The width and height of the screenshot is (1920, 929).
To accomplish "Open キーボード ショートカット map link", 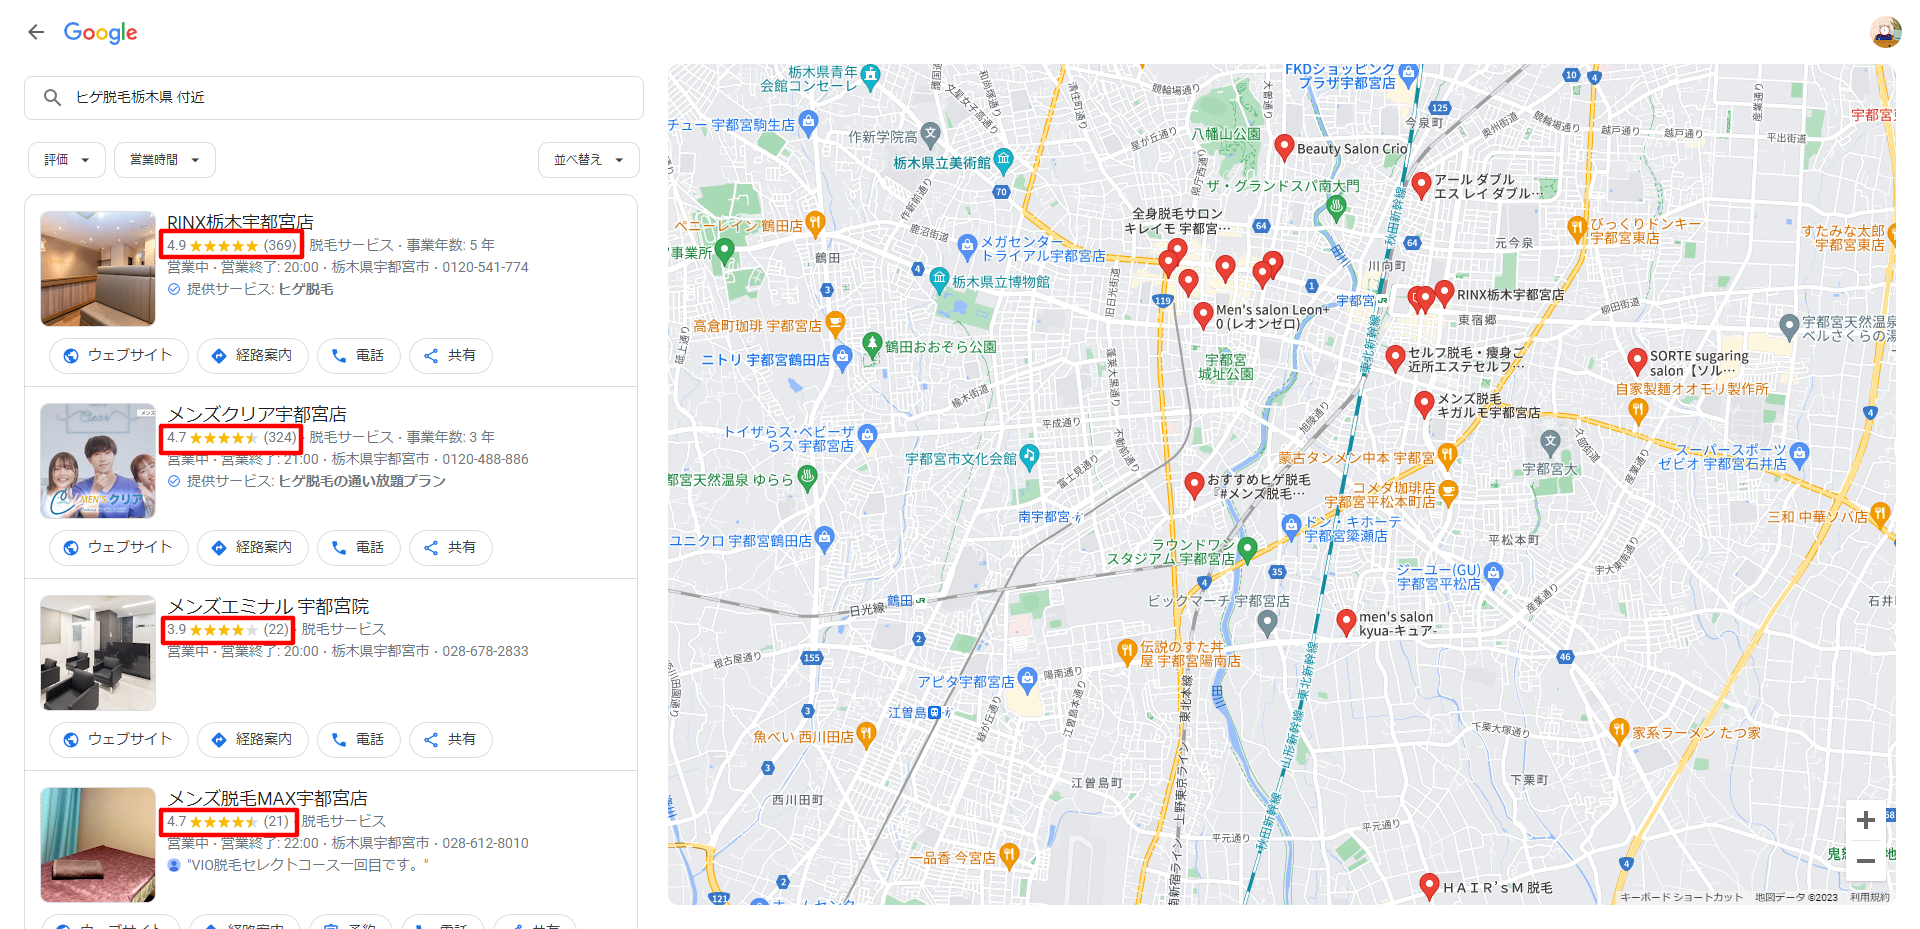I will coord(1681,897).
